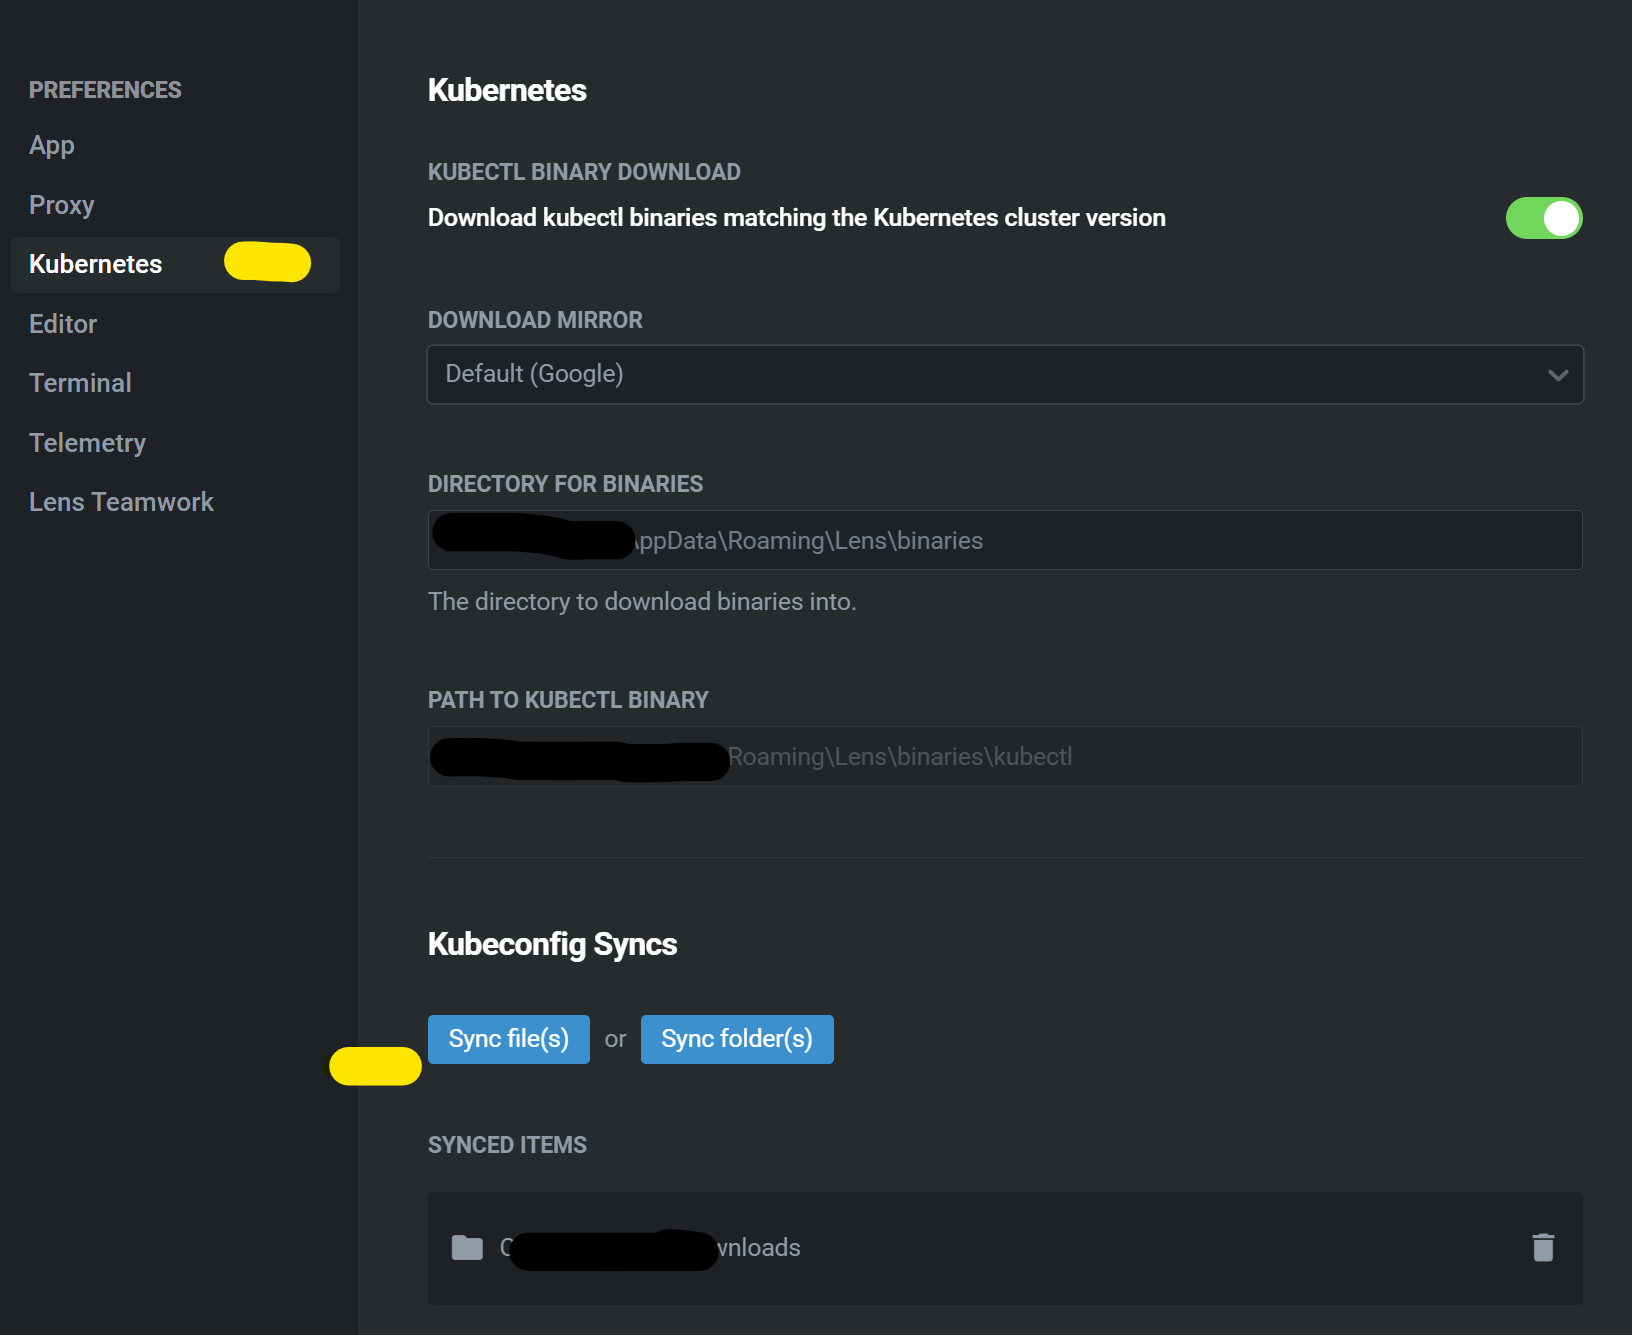The height and width of the screenshot is (1335, 1632).
Task: Select the Kubernetes preferences section
Action: coord(175,265)
